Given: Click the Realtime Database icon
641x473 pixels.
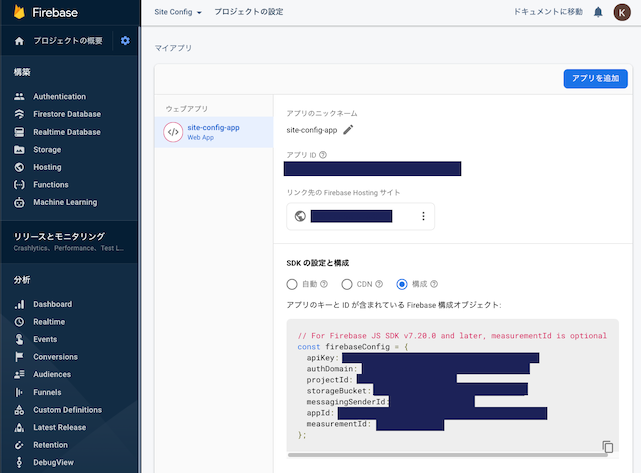Looking at the screenshot, I should coord(19,132).
